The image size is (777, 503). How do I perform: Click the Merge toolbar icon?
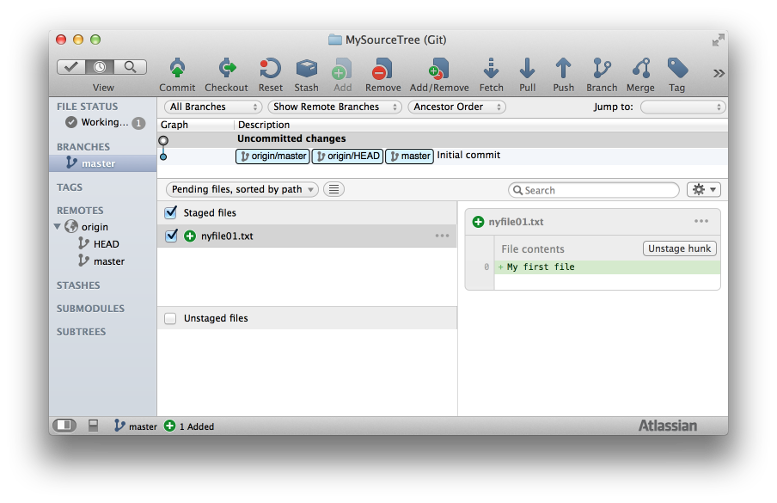pyautogui.click(x=641, y=68)
